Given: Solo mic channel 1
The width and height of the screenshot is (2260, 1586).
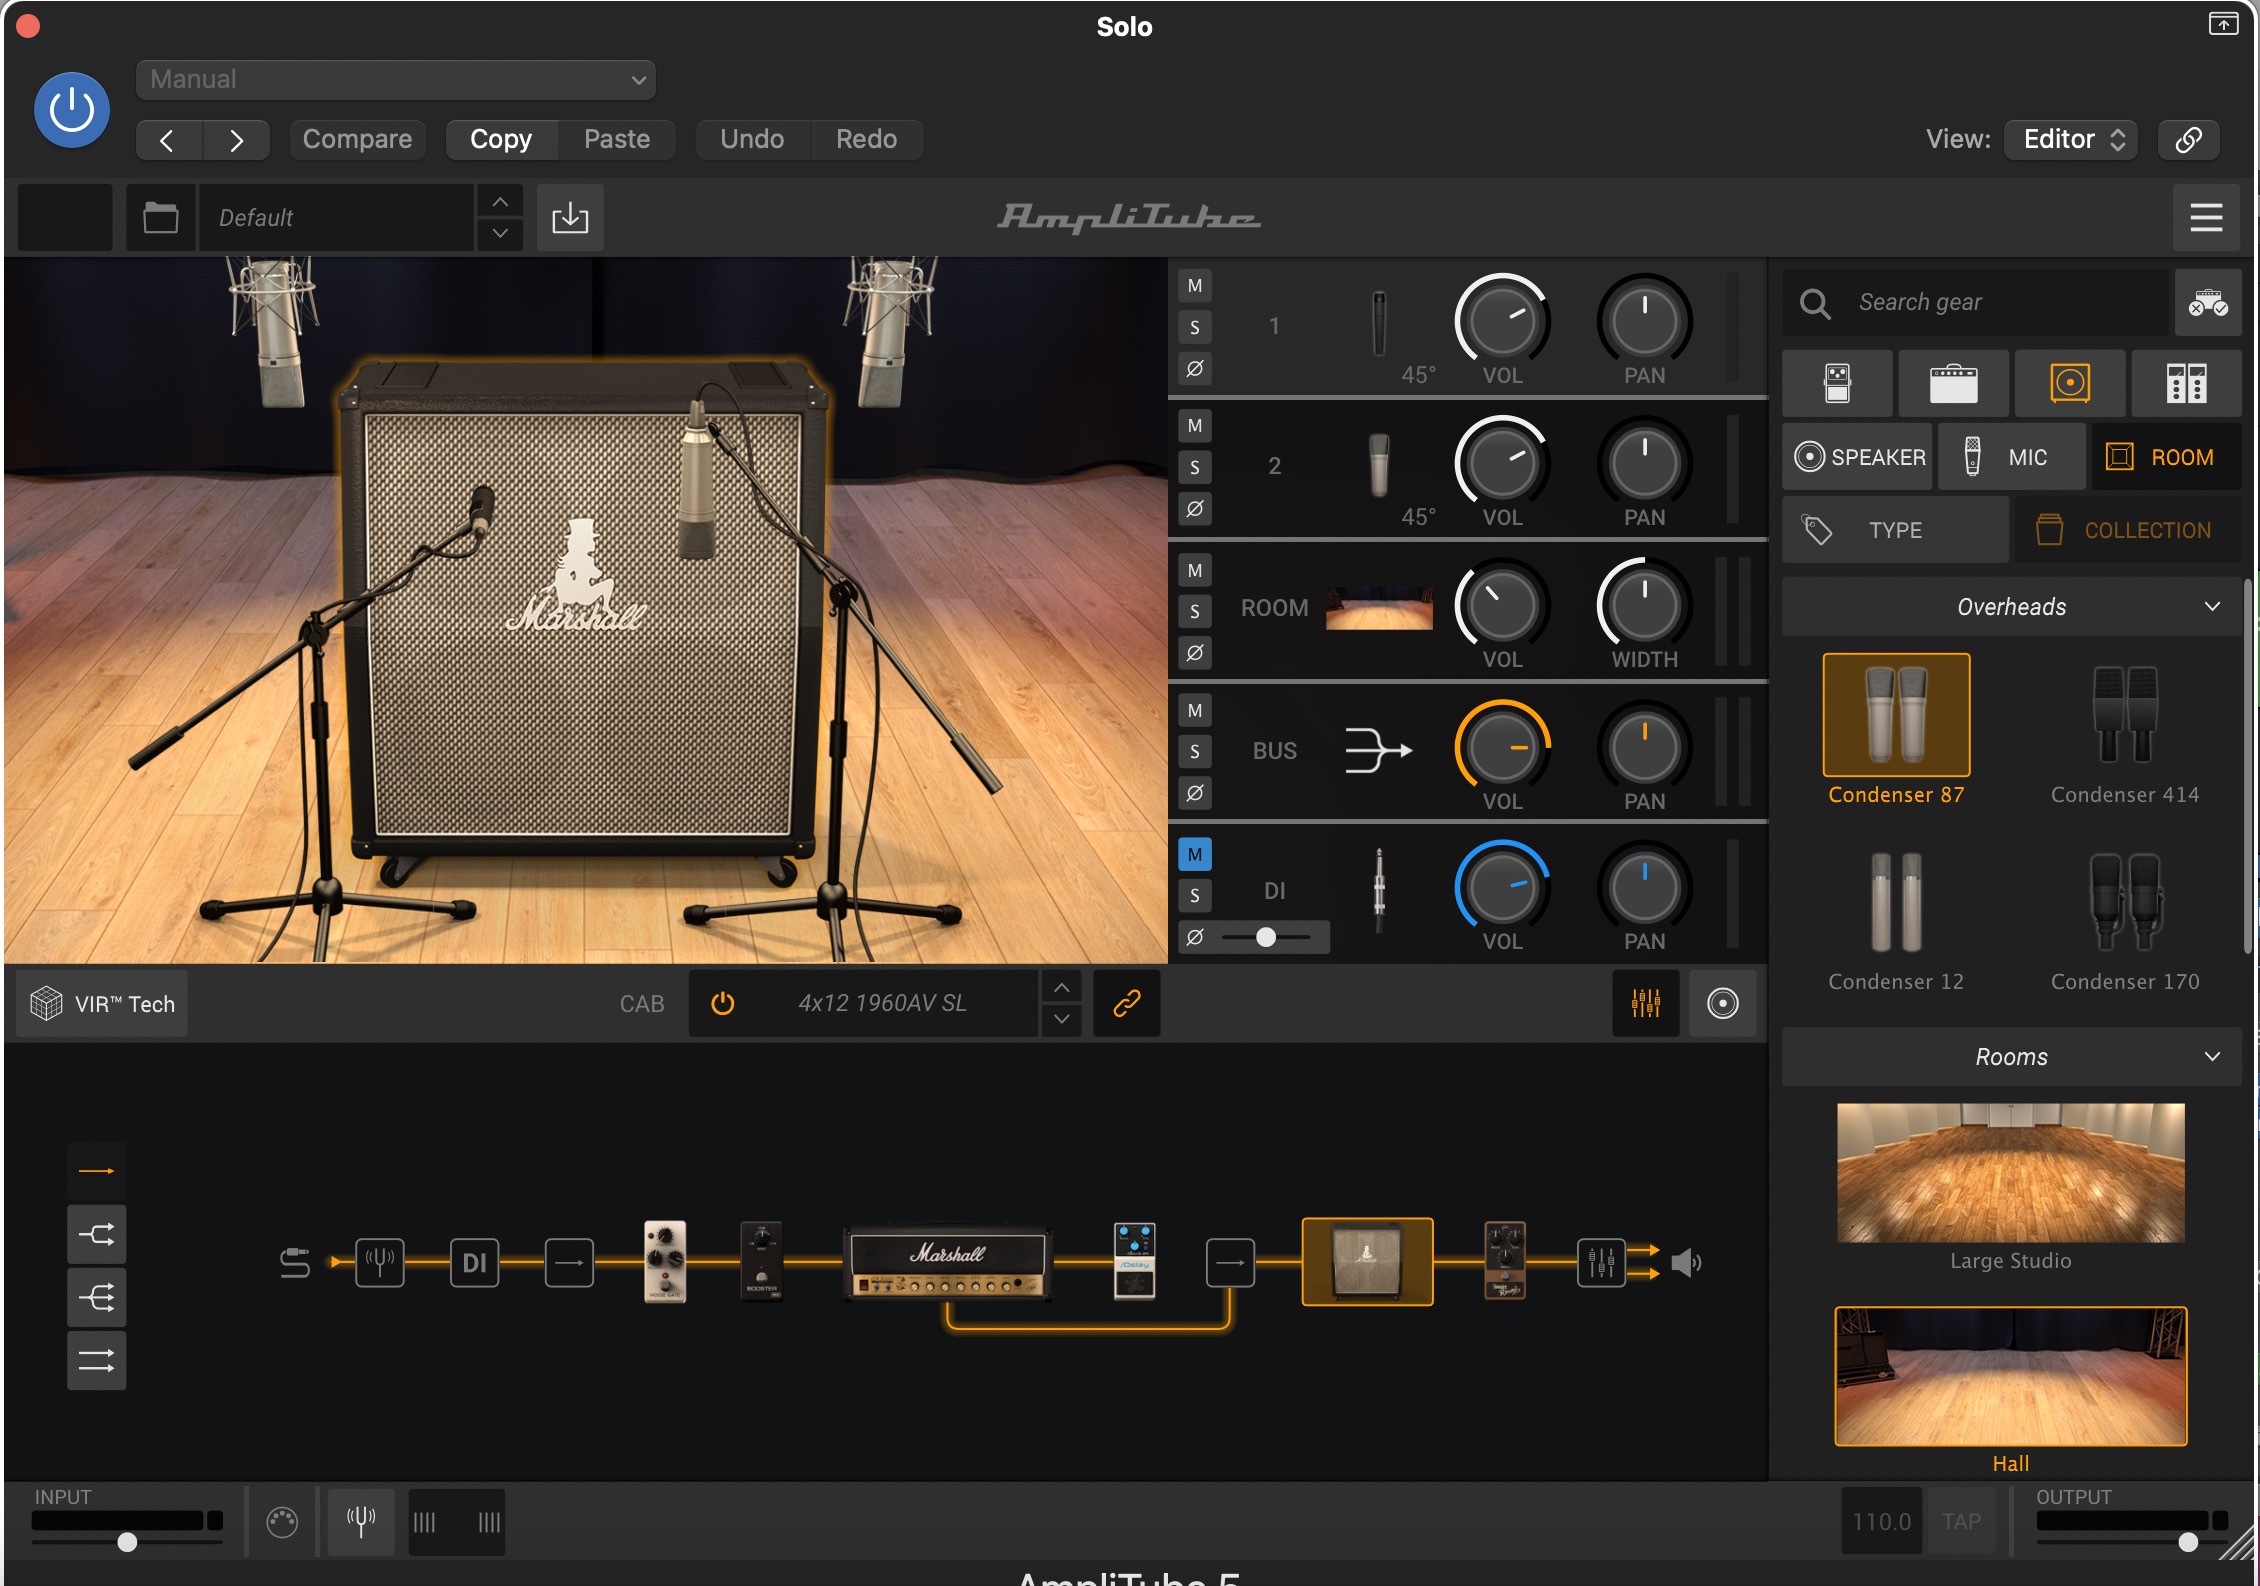Looking at the screenshot, I should [x=1195, y=327].
